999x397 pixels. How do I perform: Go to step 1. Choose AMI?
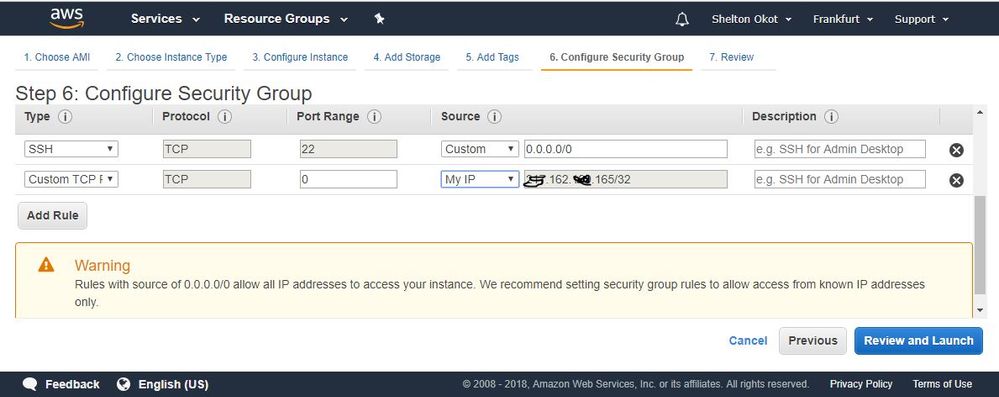57,57
